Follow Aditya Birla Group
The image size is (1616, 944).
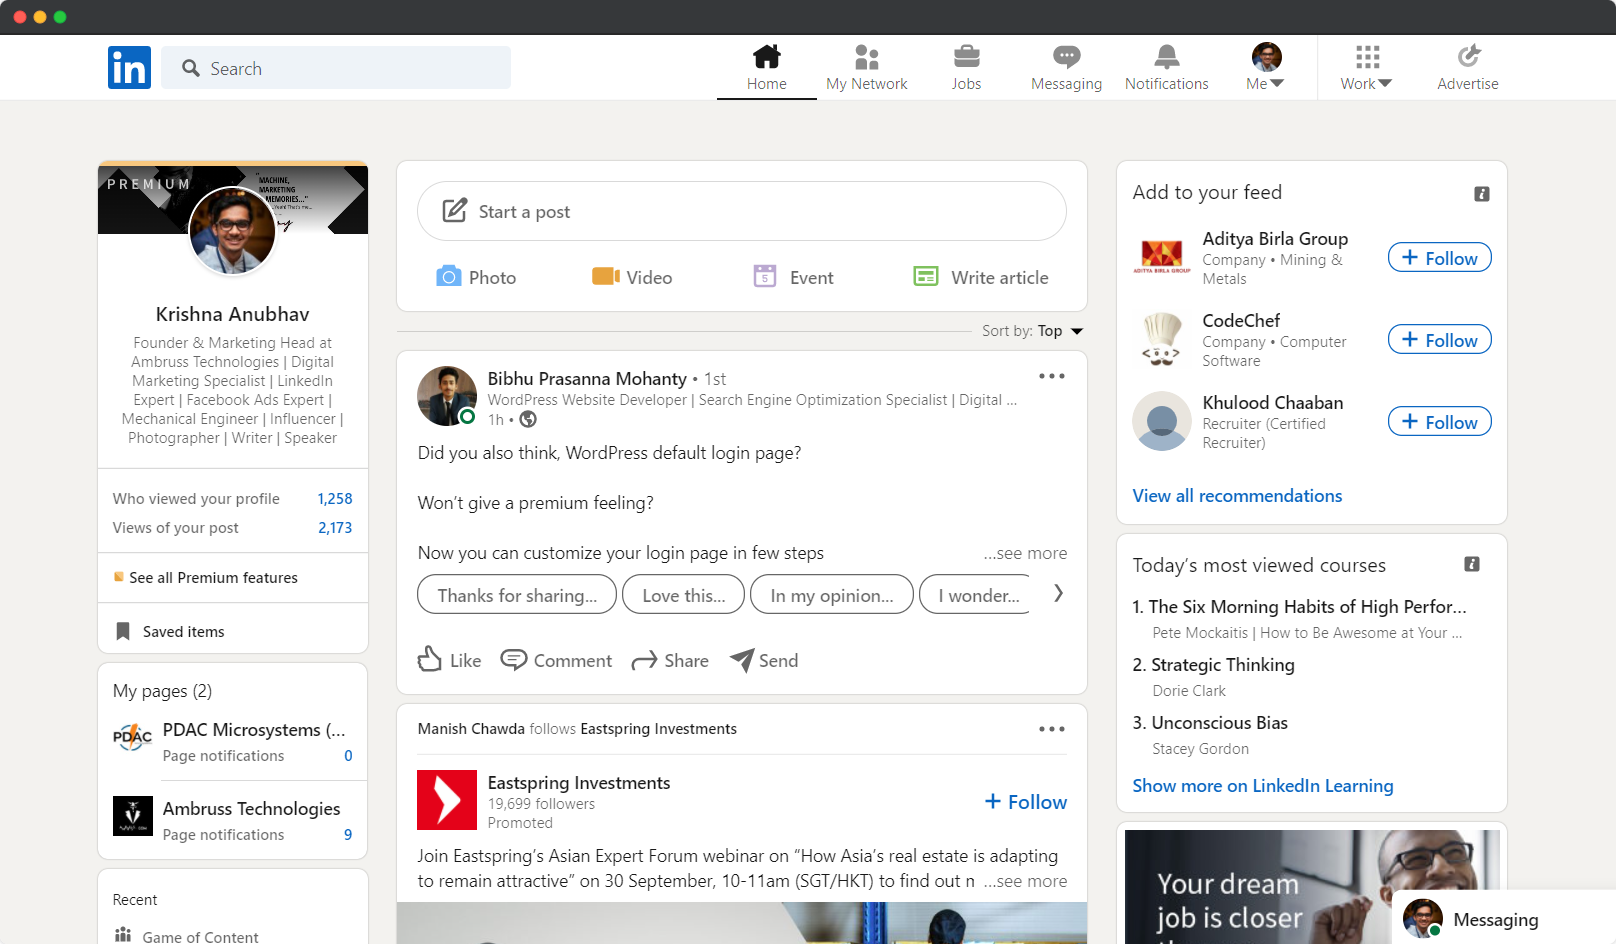pyautogui.click(x=1439, y=258)
